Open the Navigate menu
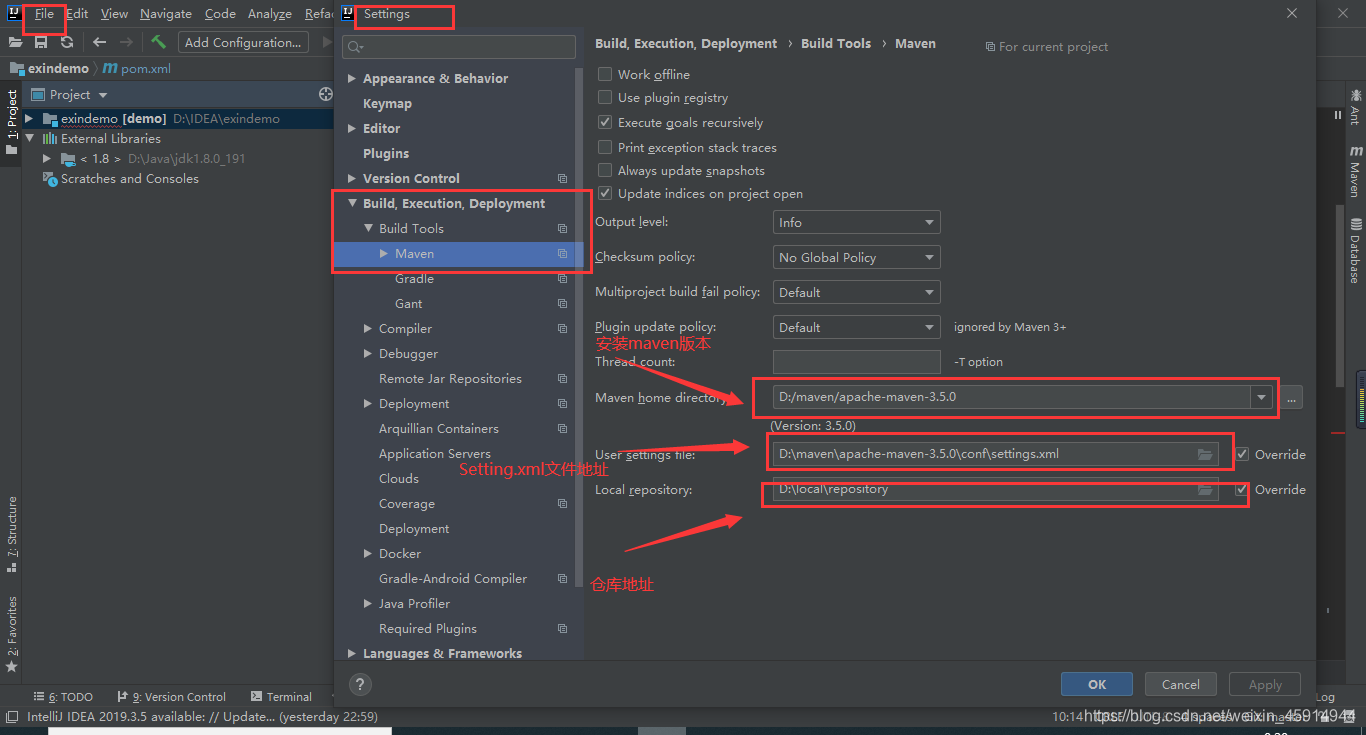 click(x=166, y=14)
